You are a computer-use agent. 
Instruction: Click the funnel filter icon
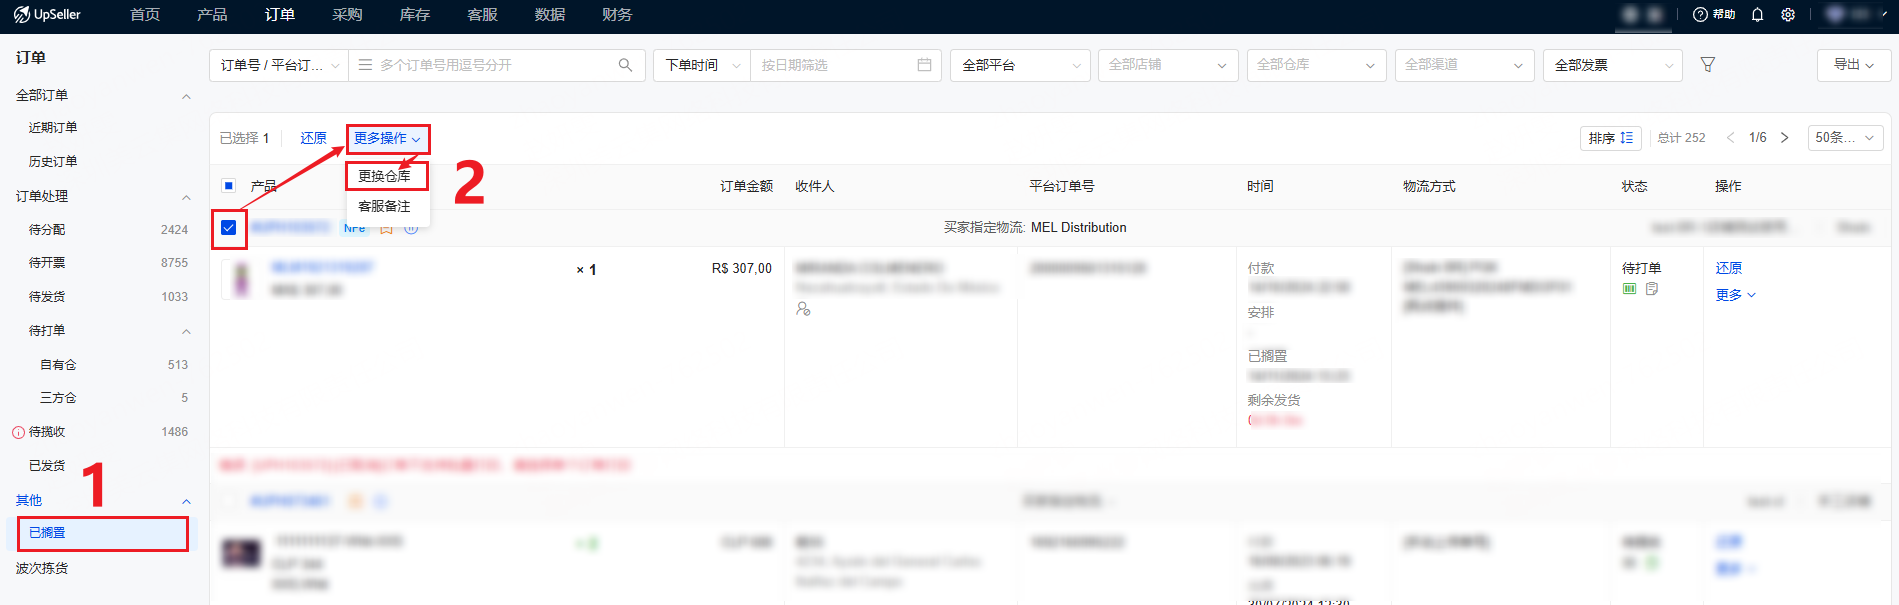1708,65
